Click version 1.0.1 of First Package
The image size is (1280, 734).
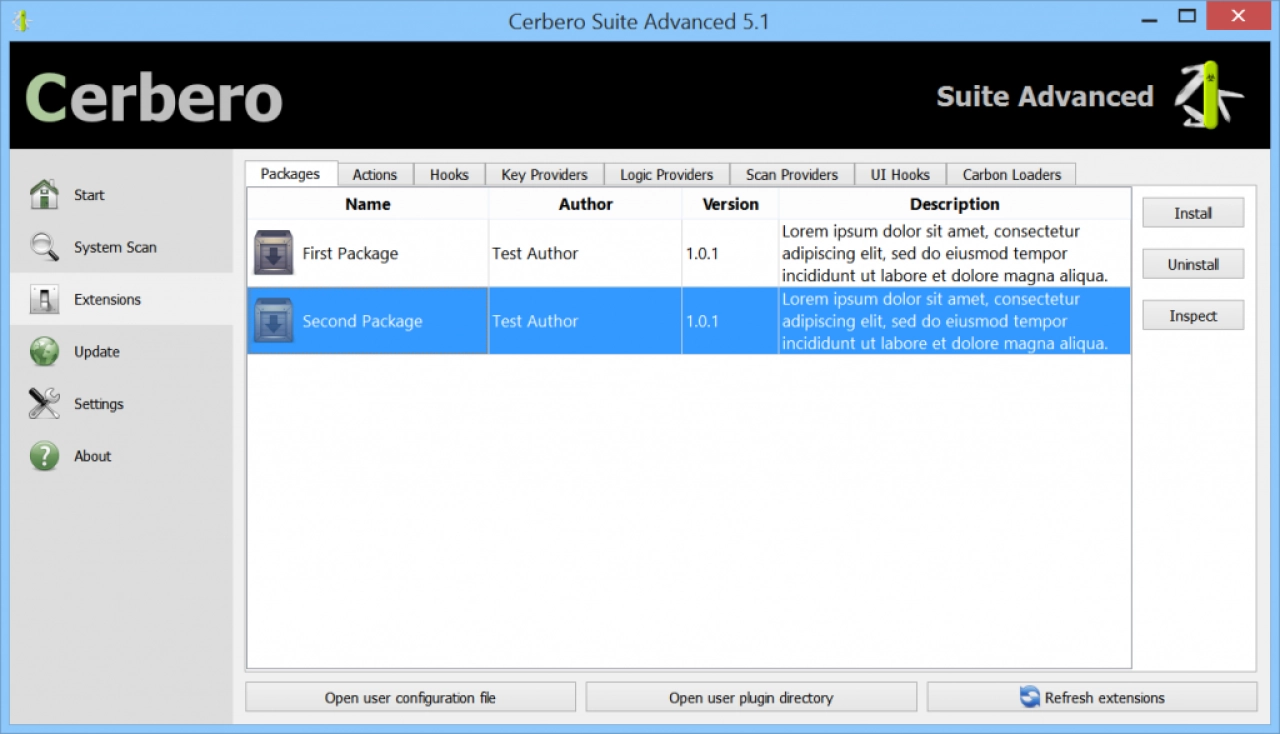coord(702,253)
